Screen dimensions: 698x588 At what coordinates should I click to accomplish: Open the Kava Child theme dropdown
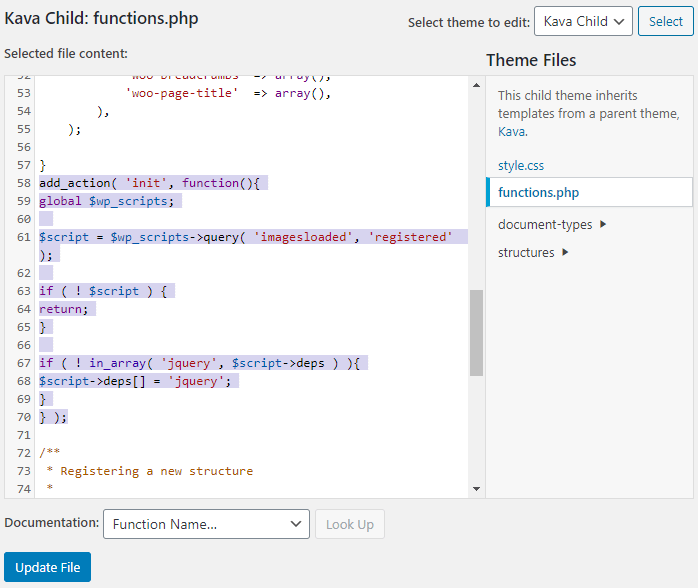pos(583,21)
